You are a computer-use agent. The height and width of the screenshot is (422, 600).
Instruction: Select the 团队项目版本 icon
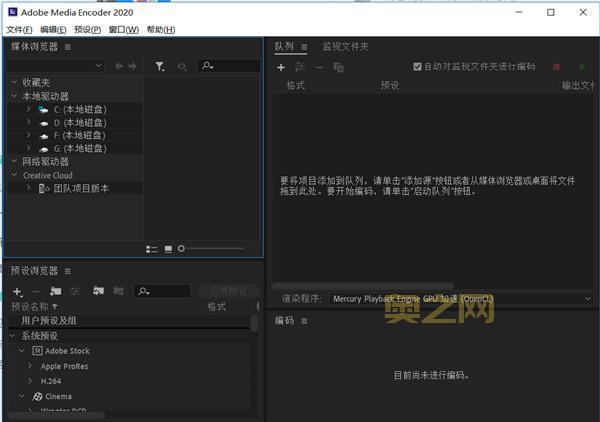[44, 188]
